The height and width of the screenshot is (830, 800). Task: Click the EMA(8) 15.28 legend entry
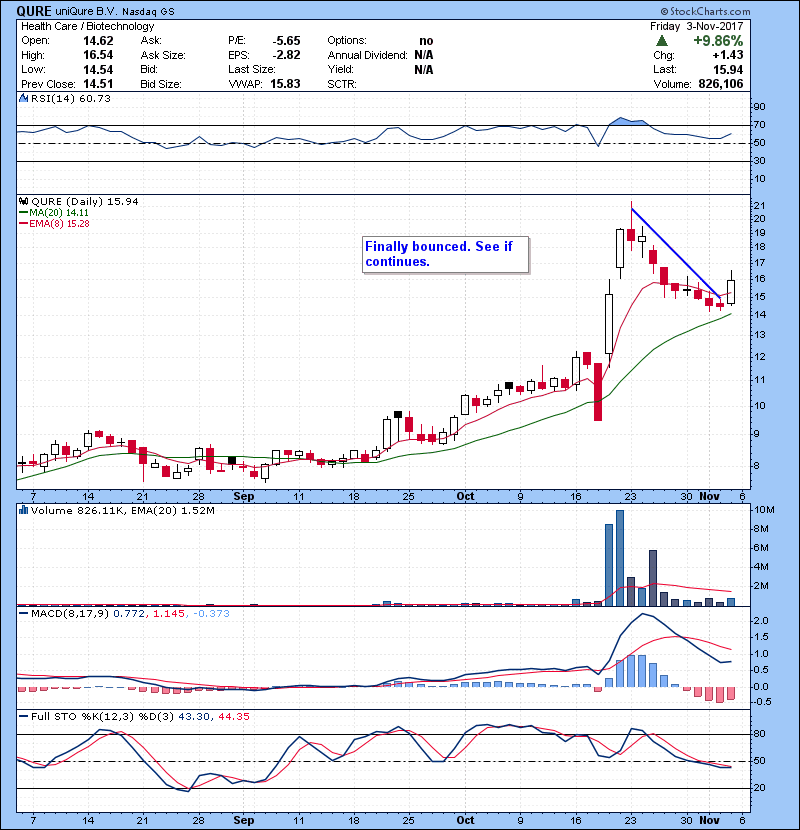pos(54,223)
